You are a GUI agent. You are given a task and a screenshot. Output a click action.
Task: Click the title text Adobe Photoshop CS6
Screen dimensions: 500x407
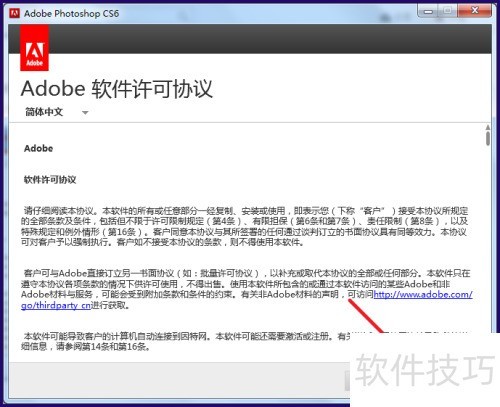click(71, 14)
